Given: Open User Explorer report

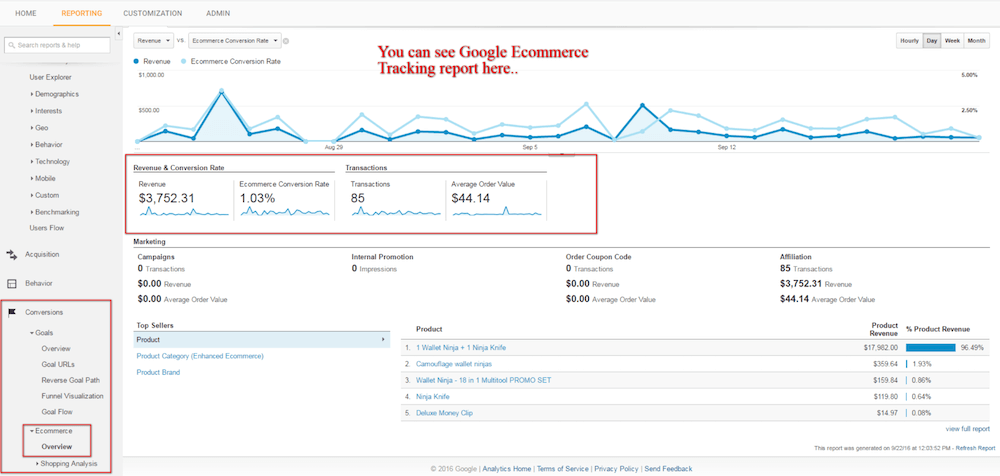Looking at the screenshot, I should point(50,77).
